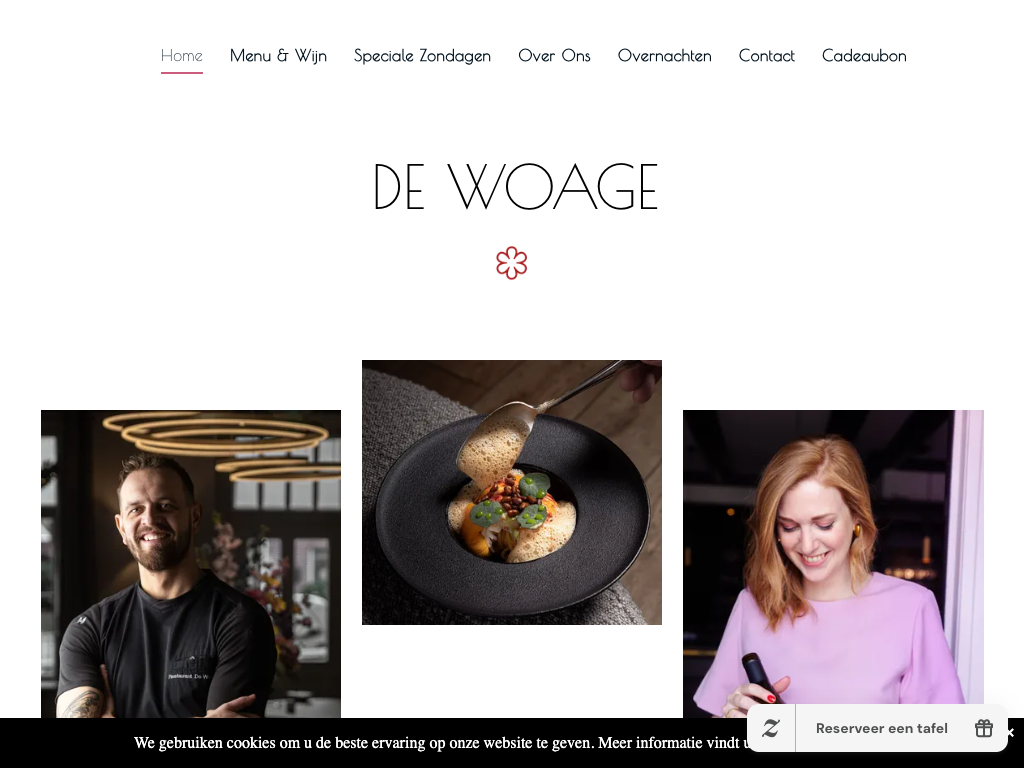
Task: Click the red Michelin star flower icon
Action: tap(511, 263)
